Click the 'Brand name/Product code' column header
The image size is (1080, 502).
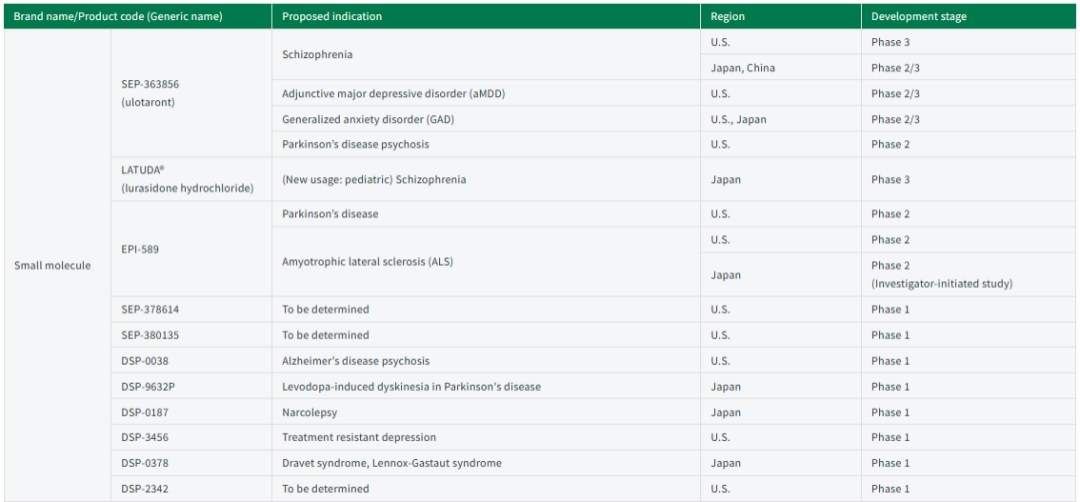click(118, 17)
